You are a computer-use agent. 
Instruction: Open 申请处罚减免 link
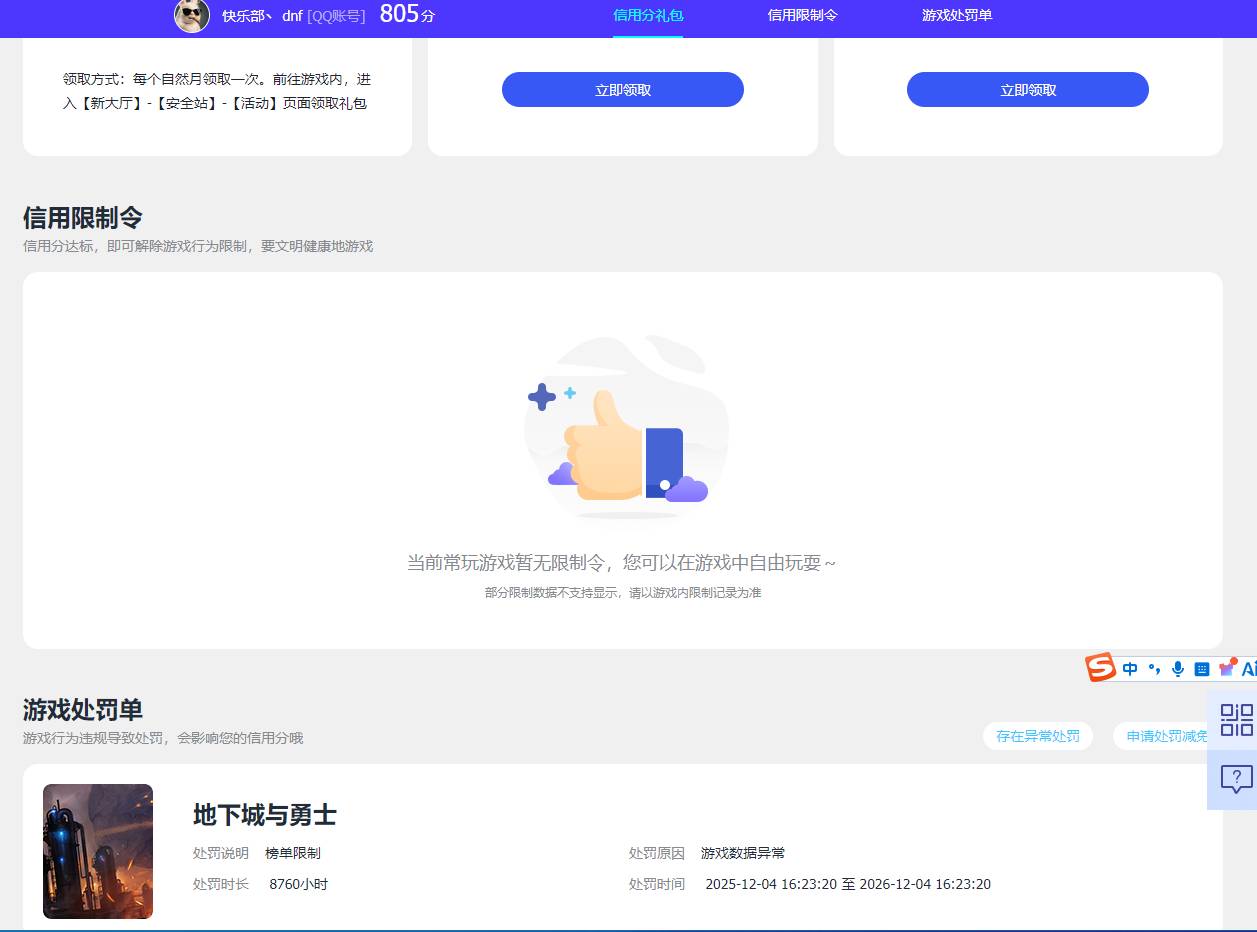pyautogui.click(x=1167, y=736)
